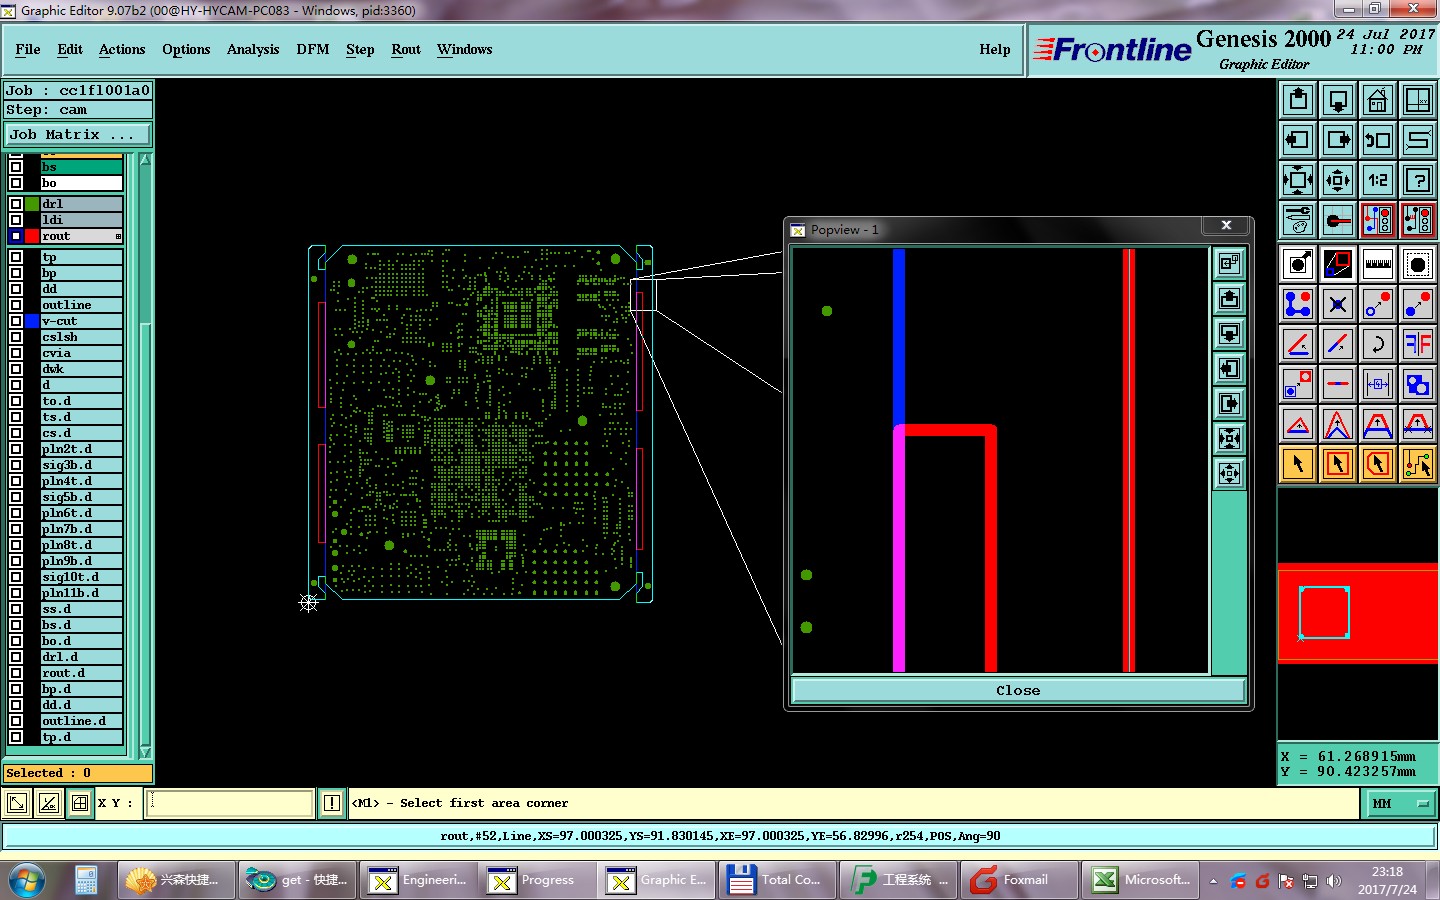The image size is (1440, 900).
Task: Select the polygon selection arrow tool
Action: [1378, 464]
